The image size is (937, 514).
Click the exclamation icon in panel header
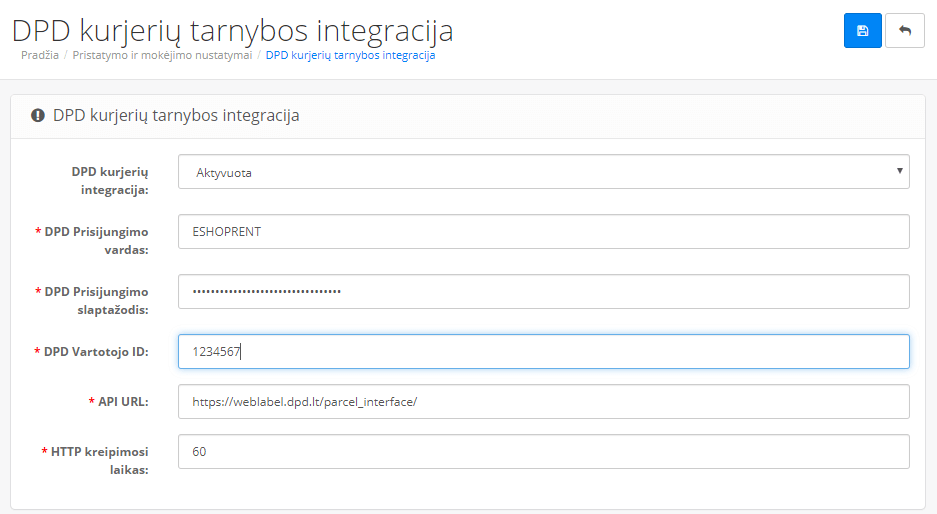pyautogui.click(x=38, y=115)
